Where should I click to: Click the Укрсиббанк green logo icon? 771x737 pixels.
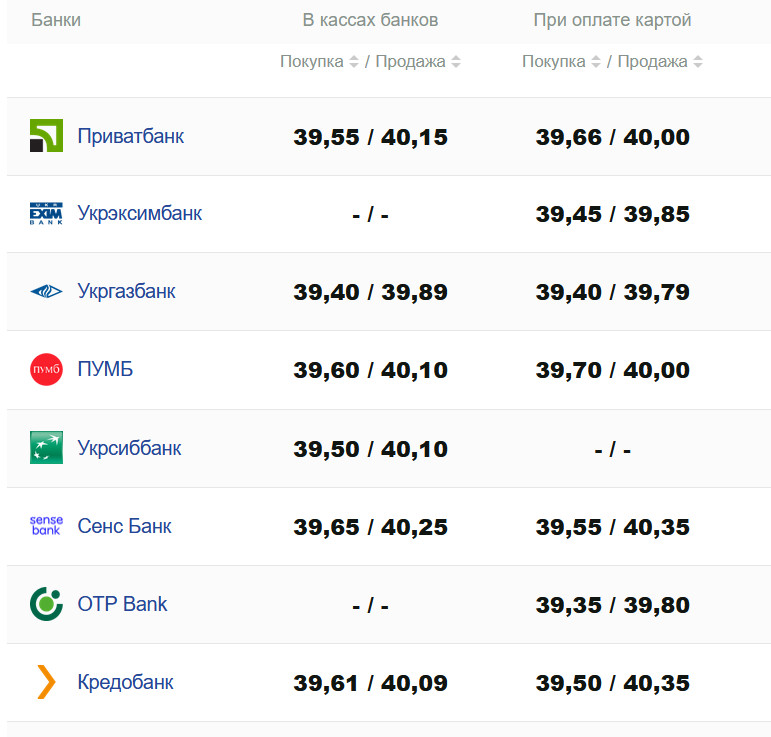46,448
